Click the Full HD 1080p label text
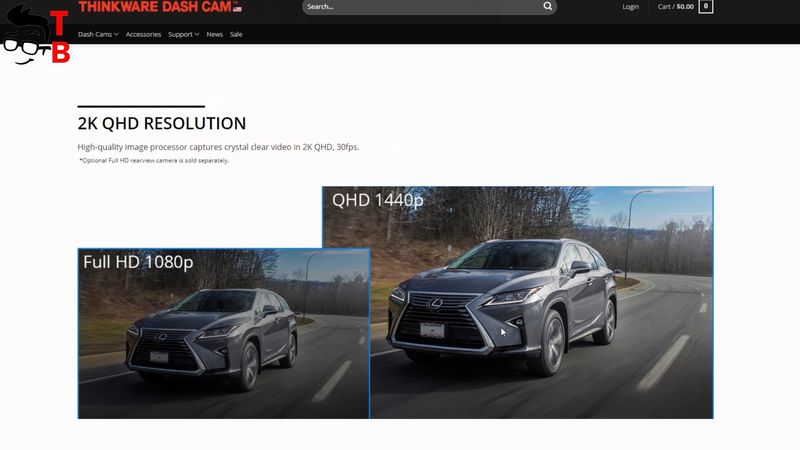Image resolution: width=800 pixels, height=450 pixels. [138, 262]
